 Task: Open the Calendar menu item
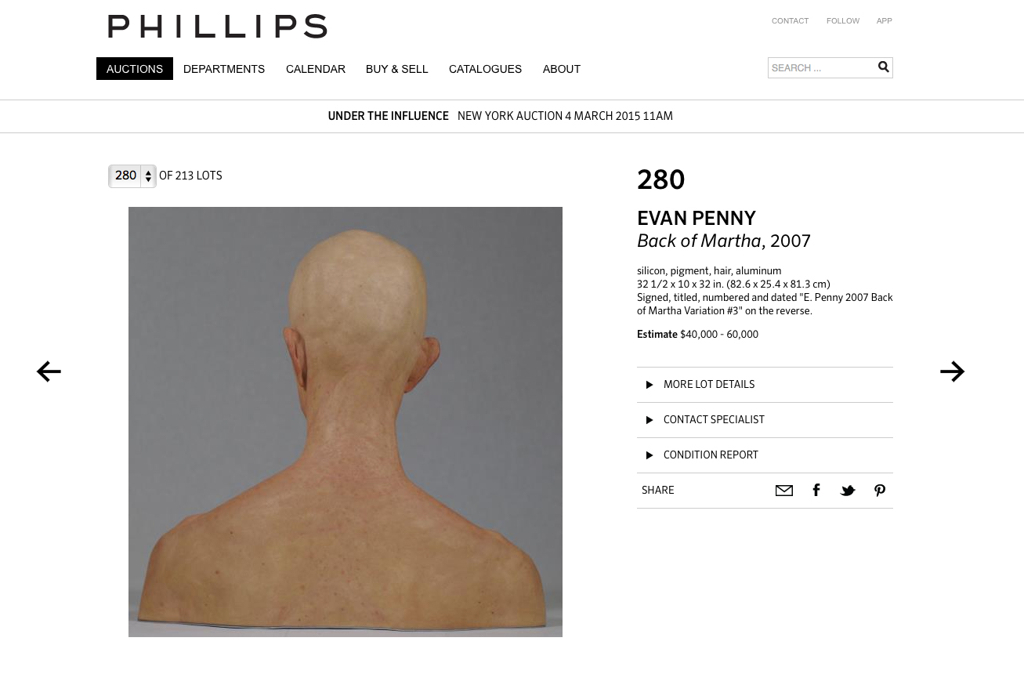click(315, 69)
